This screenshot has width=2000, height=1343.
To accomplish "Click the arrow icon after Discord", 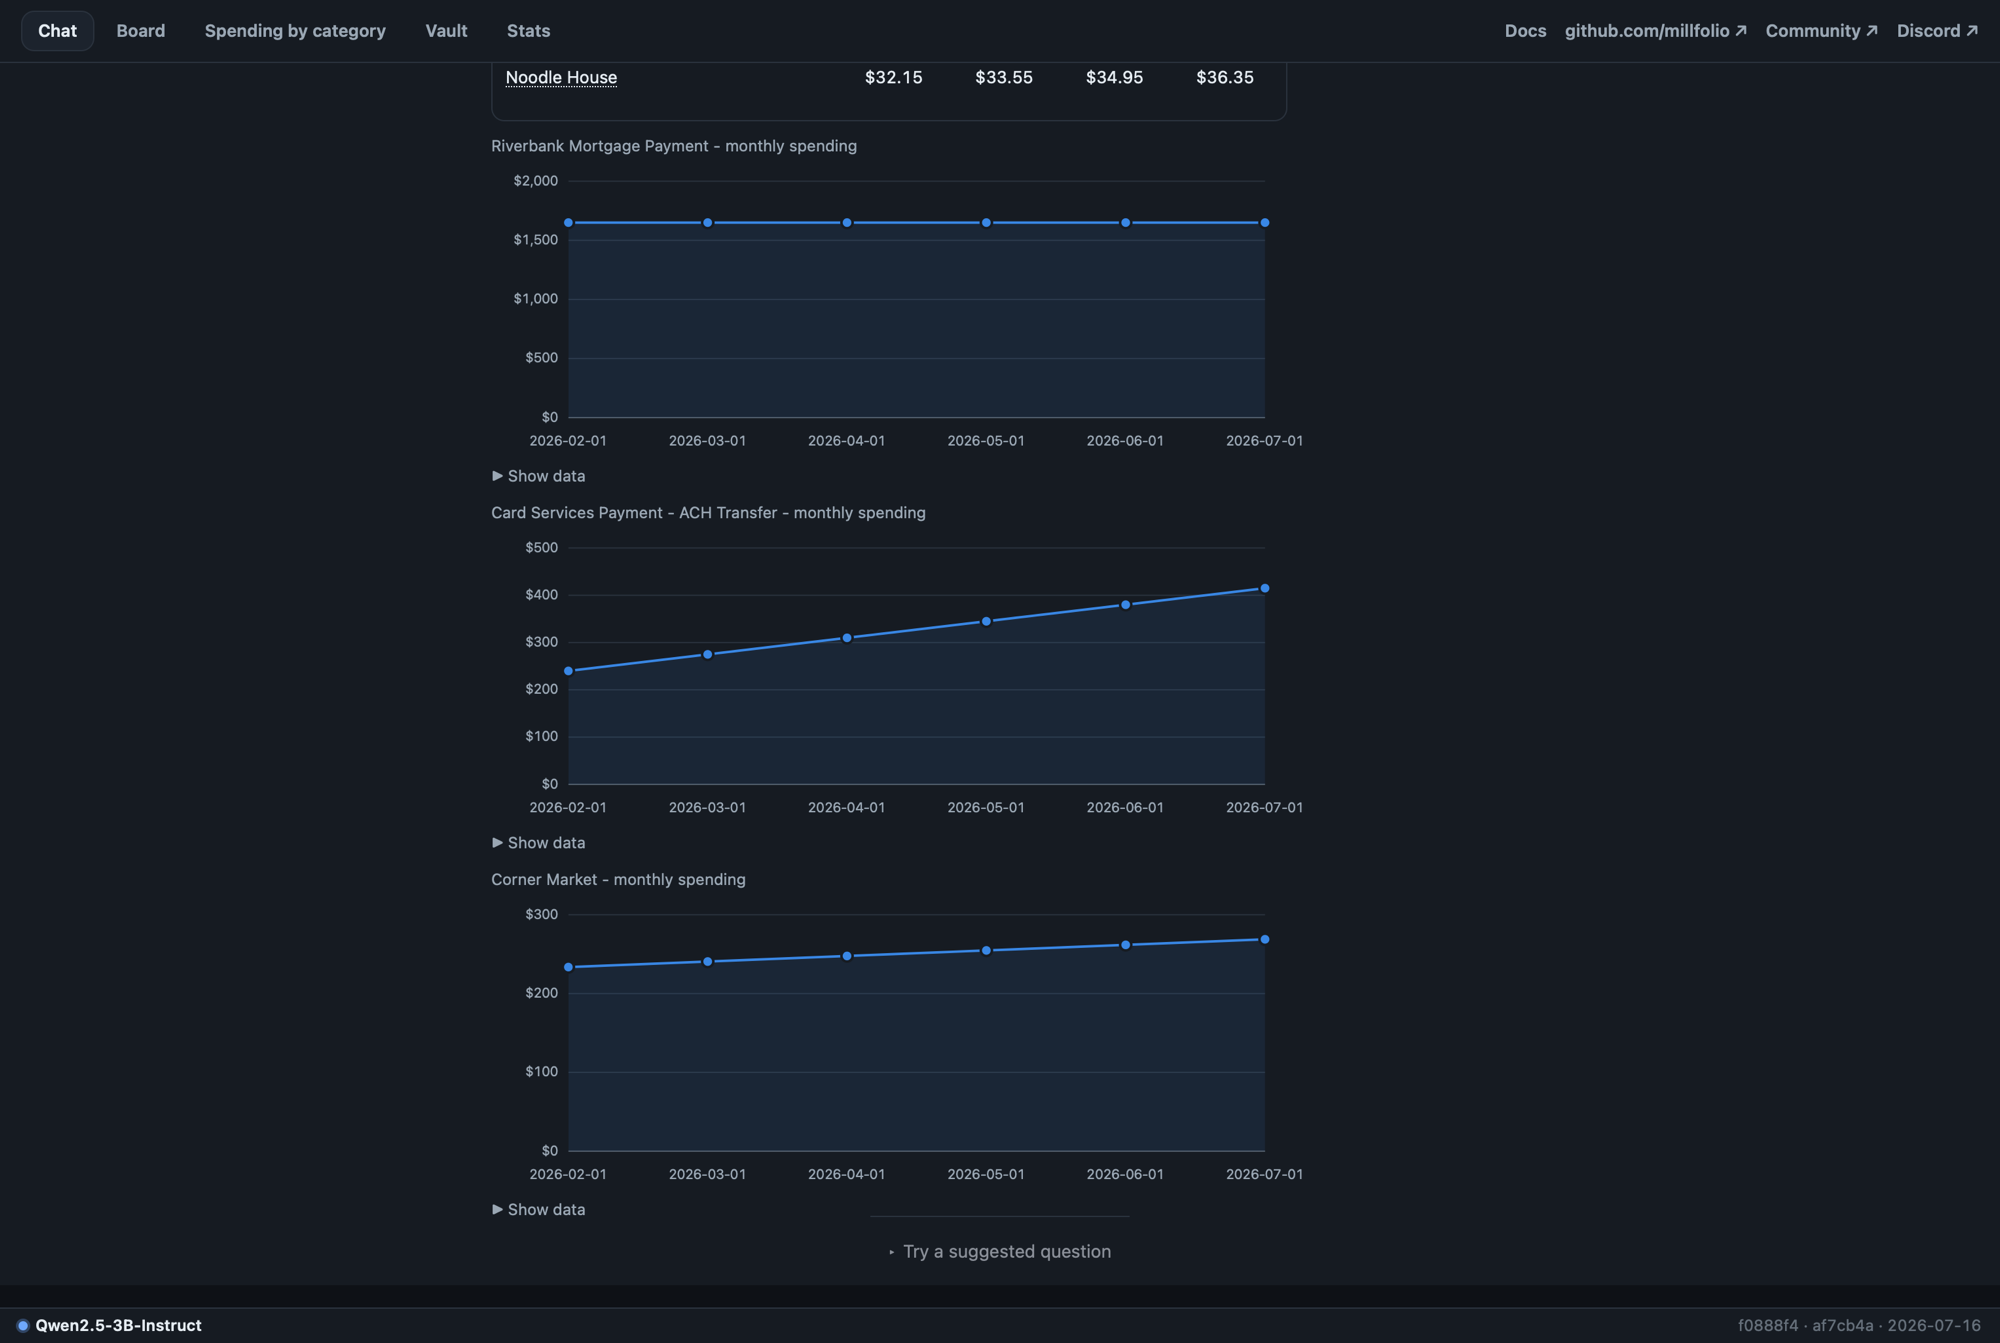I will pos(1972,31).
